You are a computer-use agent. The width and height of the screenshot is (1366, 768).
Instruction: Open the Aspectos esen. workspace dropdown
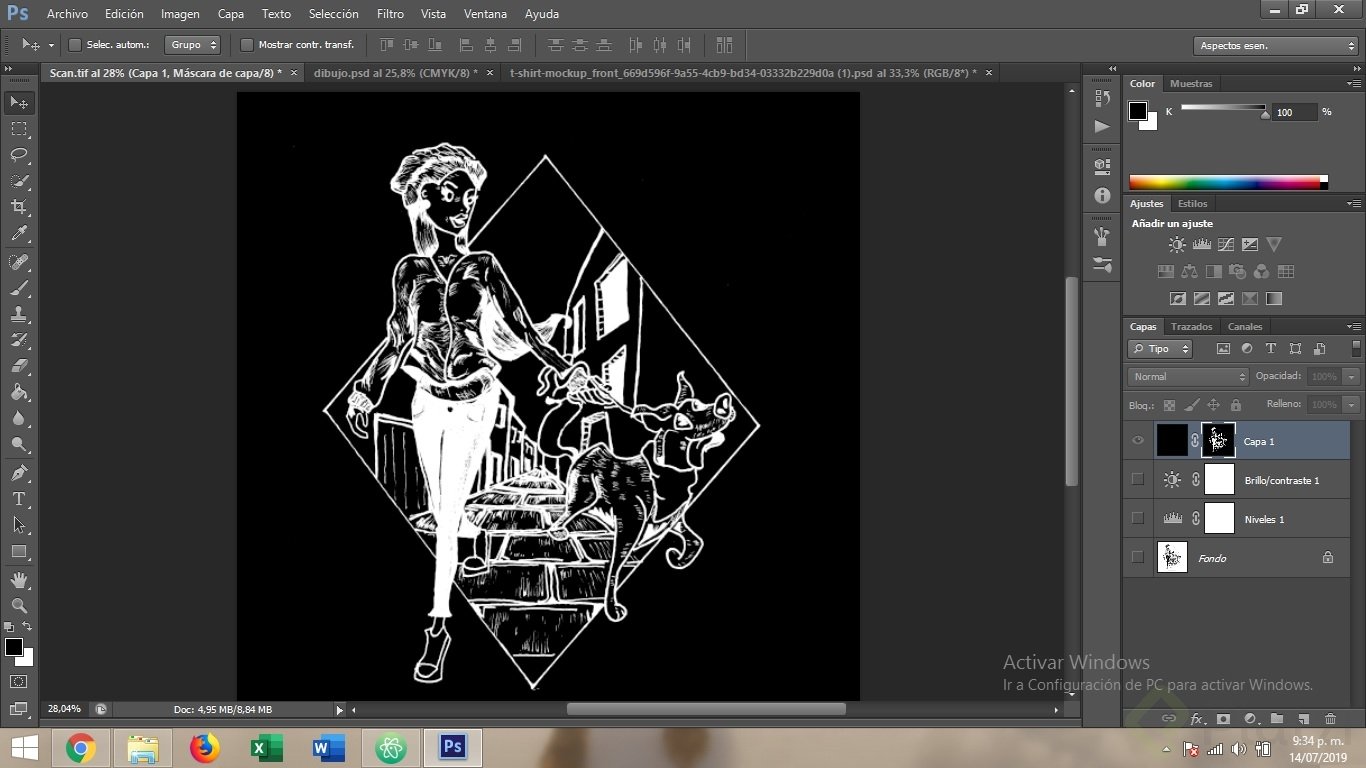click(x=1275, y=46)
